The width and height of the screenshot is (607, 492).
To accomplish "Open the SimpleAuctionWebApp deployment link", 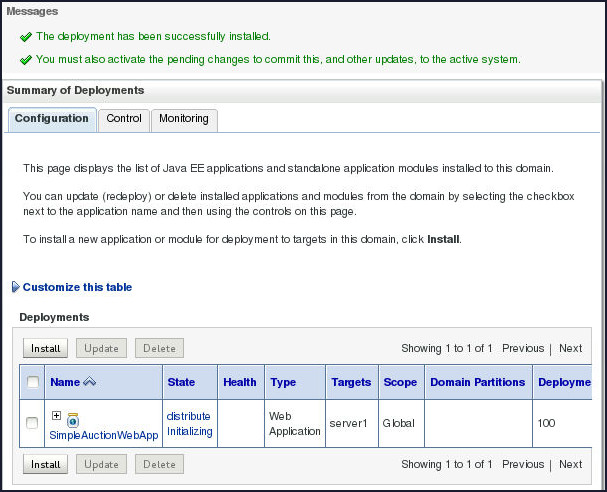I will (x=104, y=435).
